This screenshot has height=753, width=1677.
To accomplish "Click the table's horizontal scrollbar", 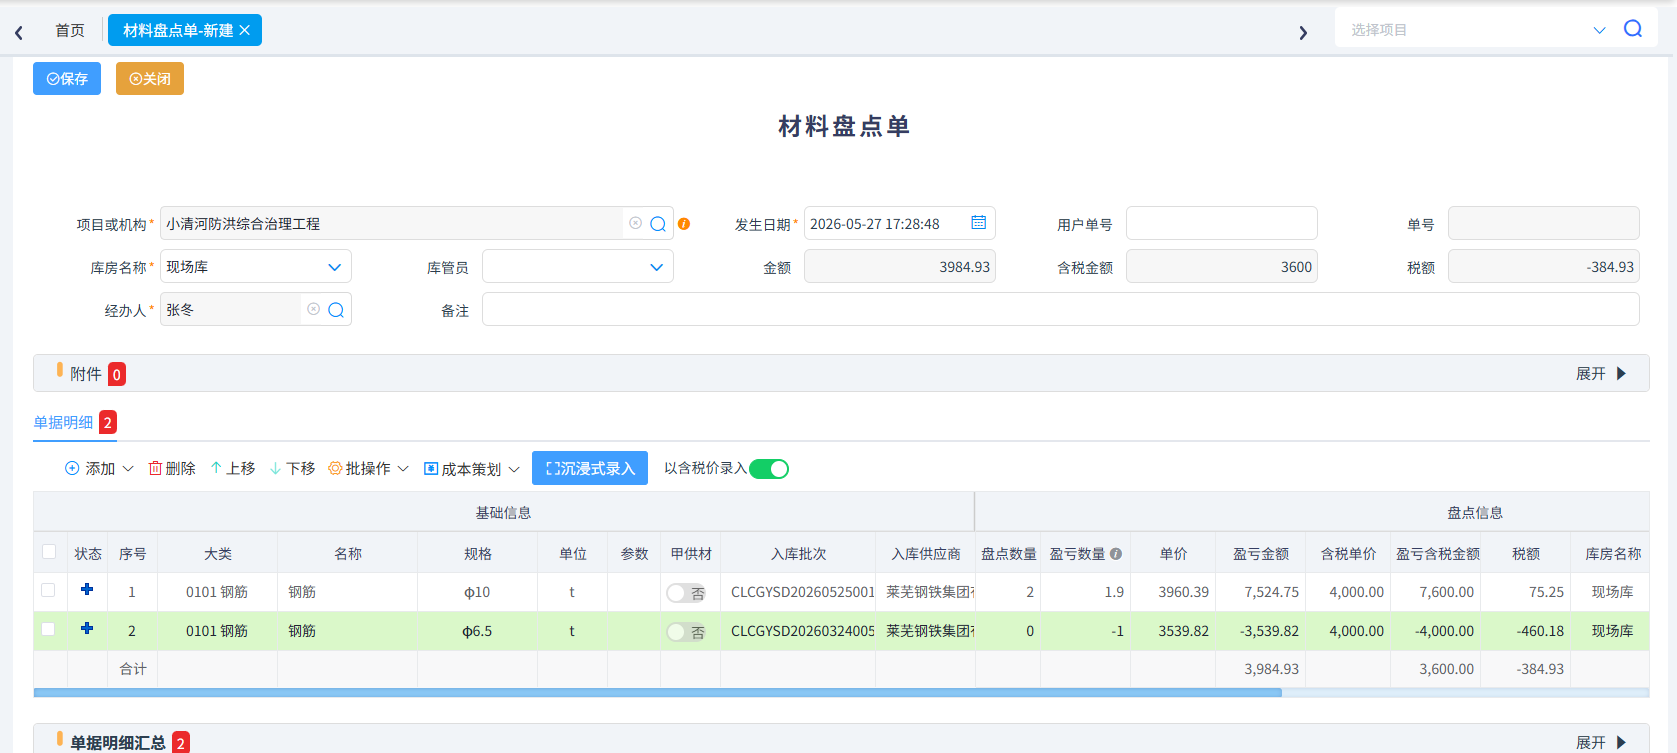I will [657, 692].
